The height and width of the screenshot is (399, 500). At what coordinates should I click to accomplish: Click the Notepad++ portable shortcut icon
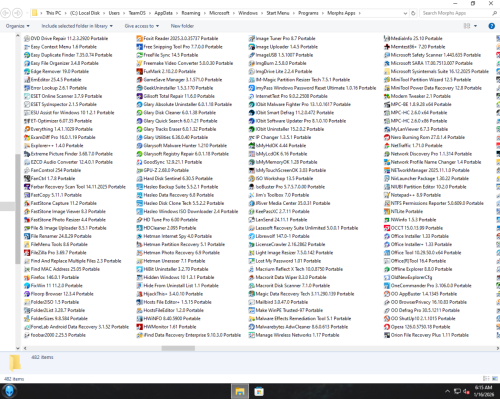(x=387, y=195)
